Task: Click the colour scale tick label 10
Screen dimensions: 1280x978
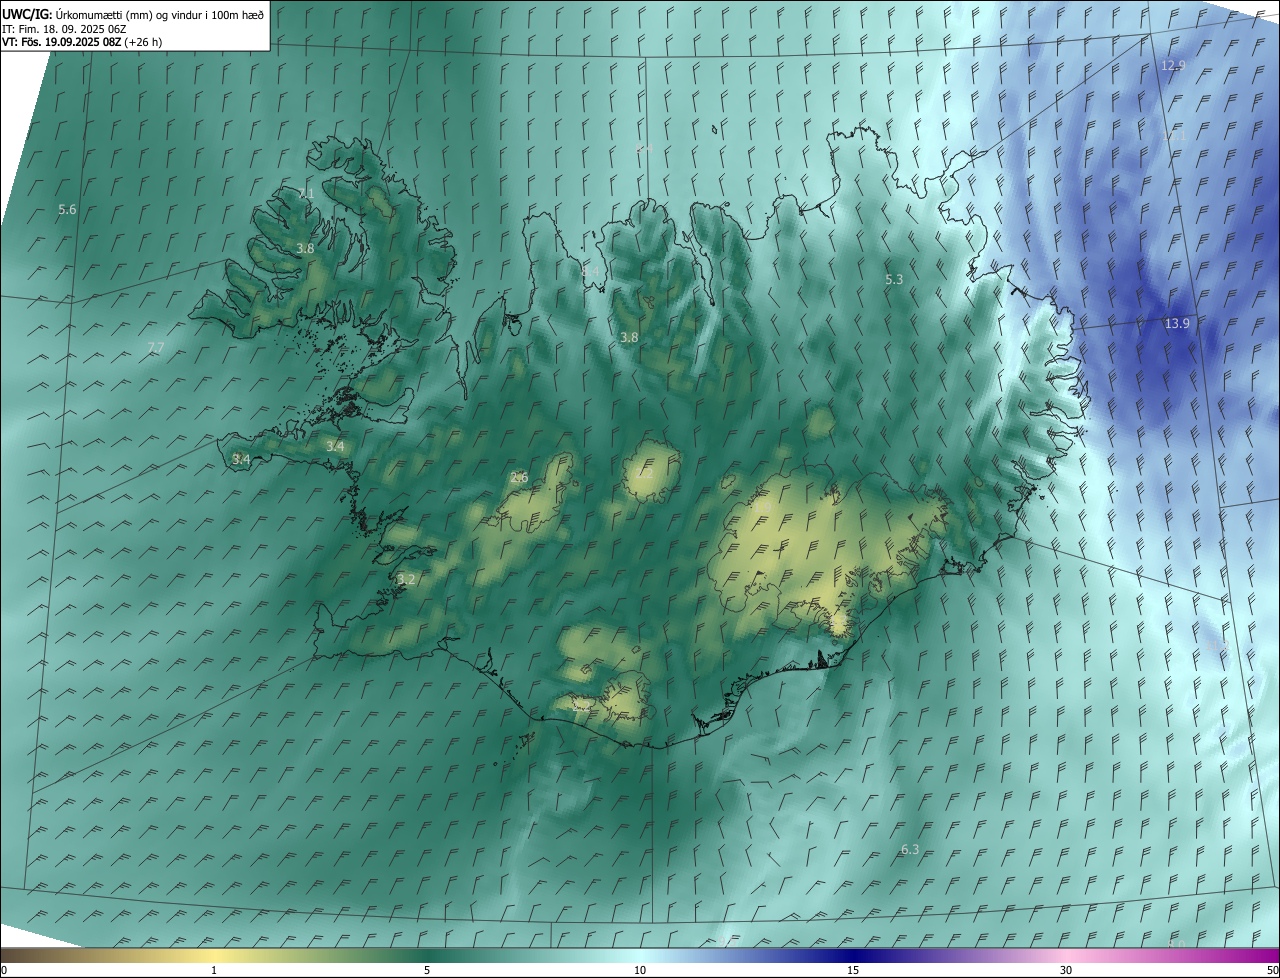Action: tap(640, 970)
